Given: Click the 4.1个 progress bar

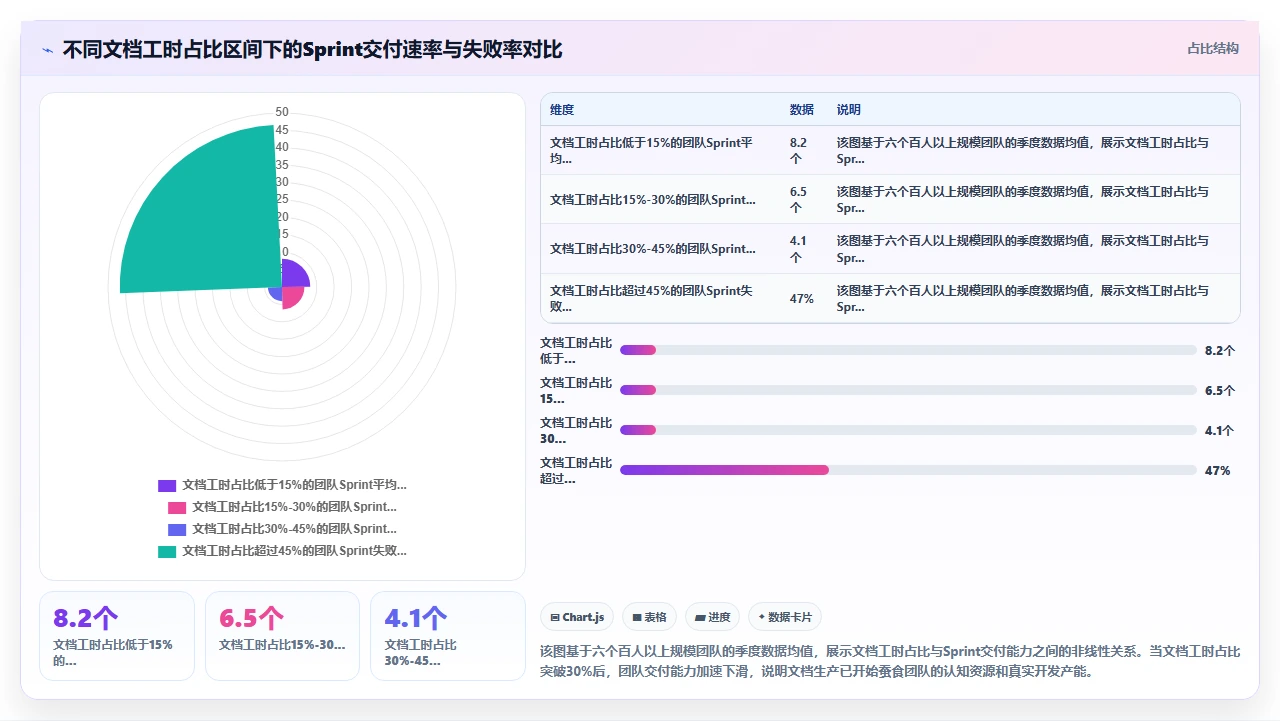Looking at the screenshot, I should point(908,430).
